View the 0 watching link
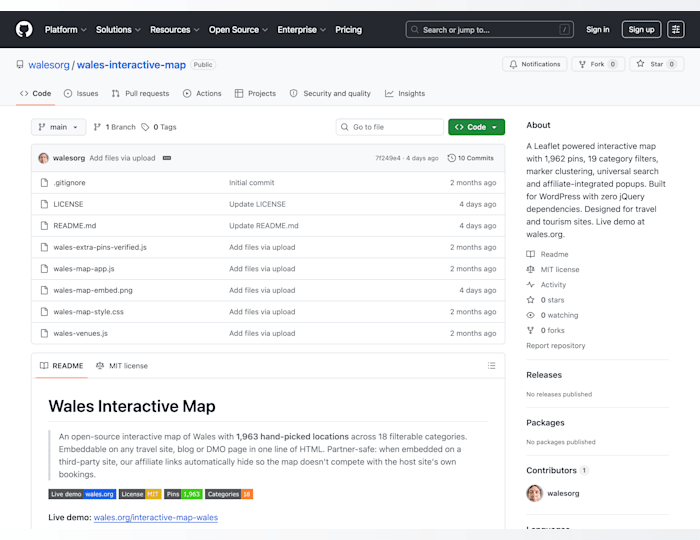700x540 pixels. pos(552,315)
